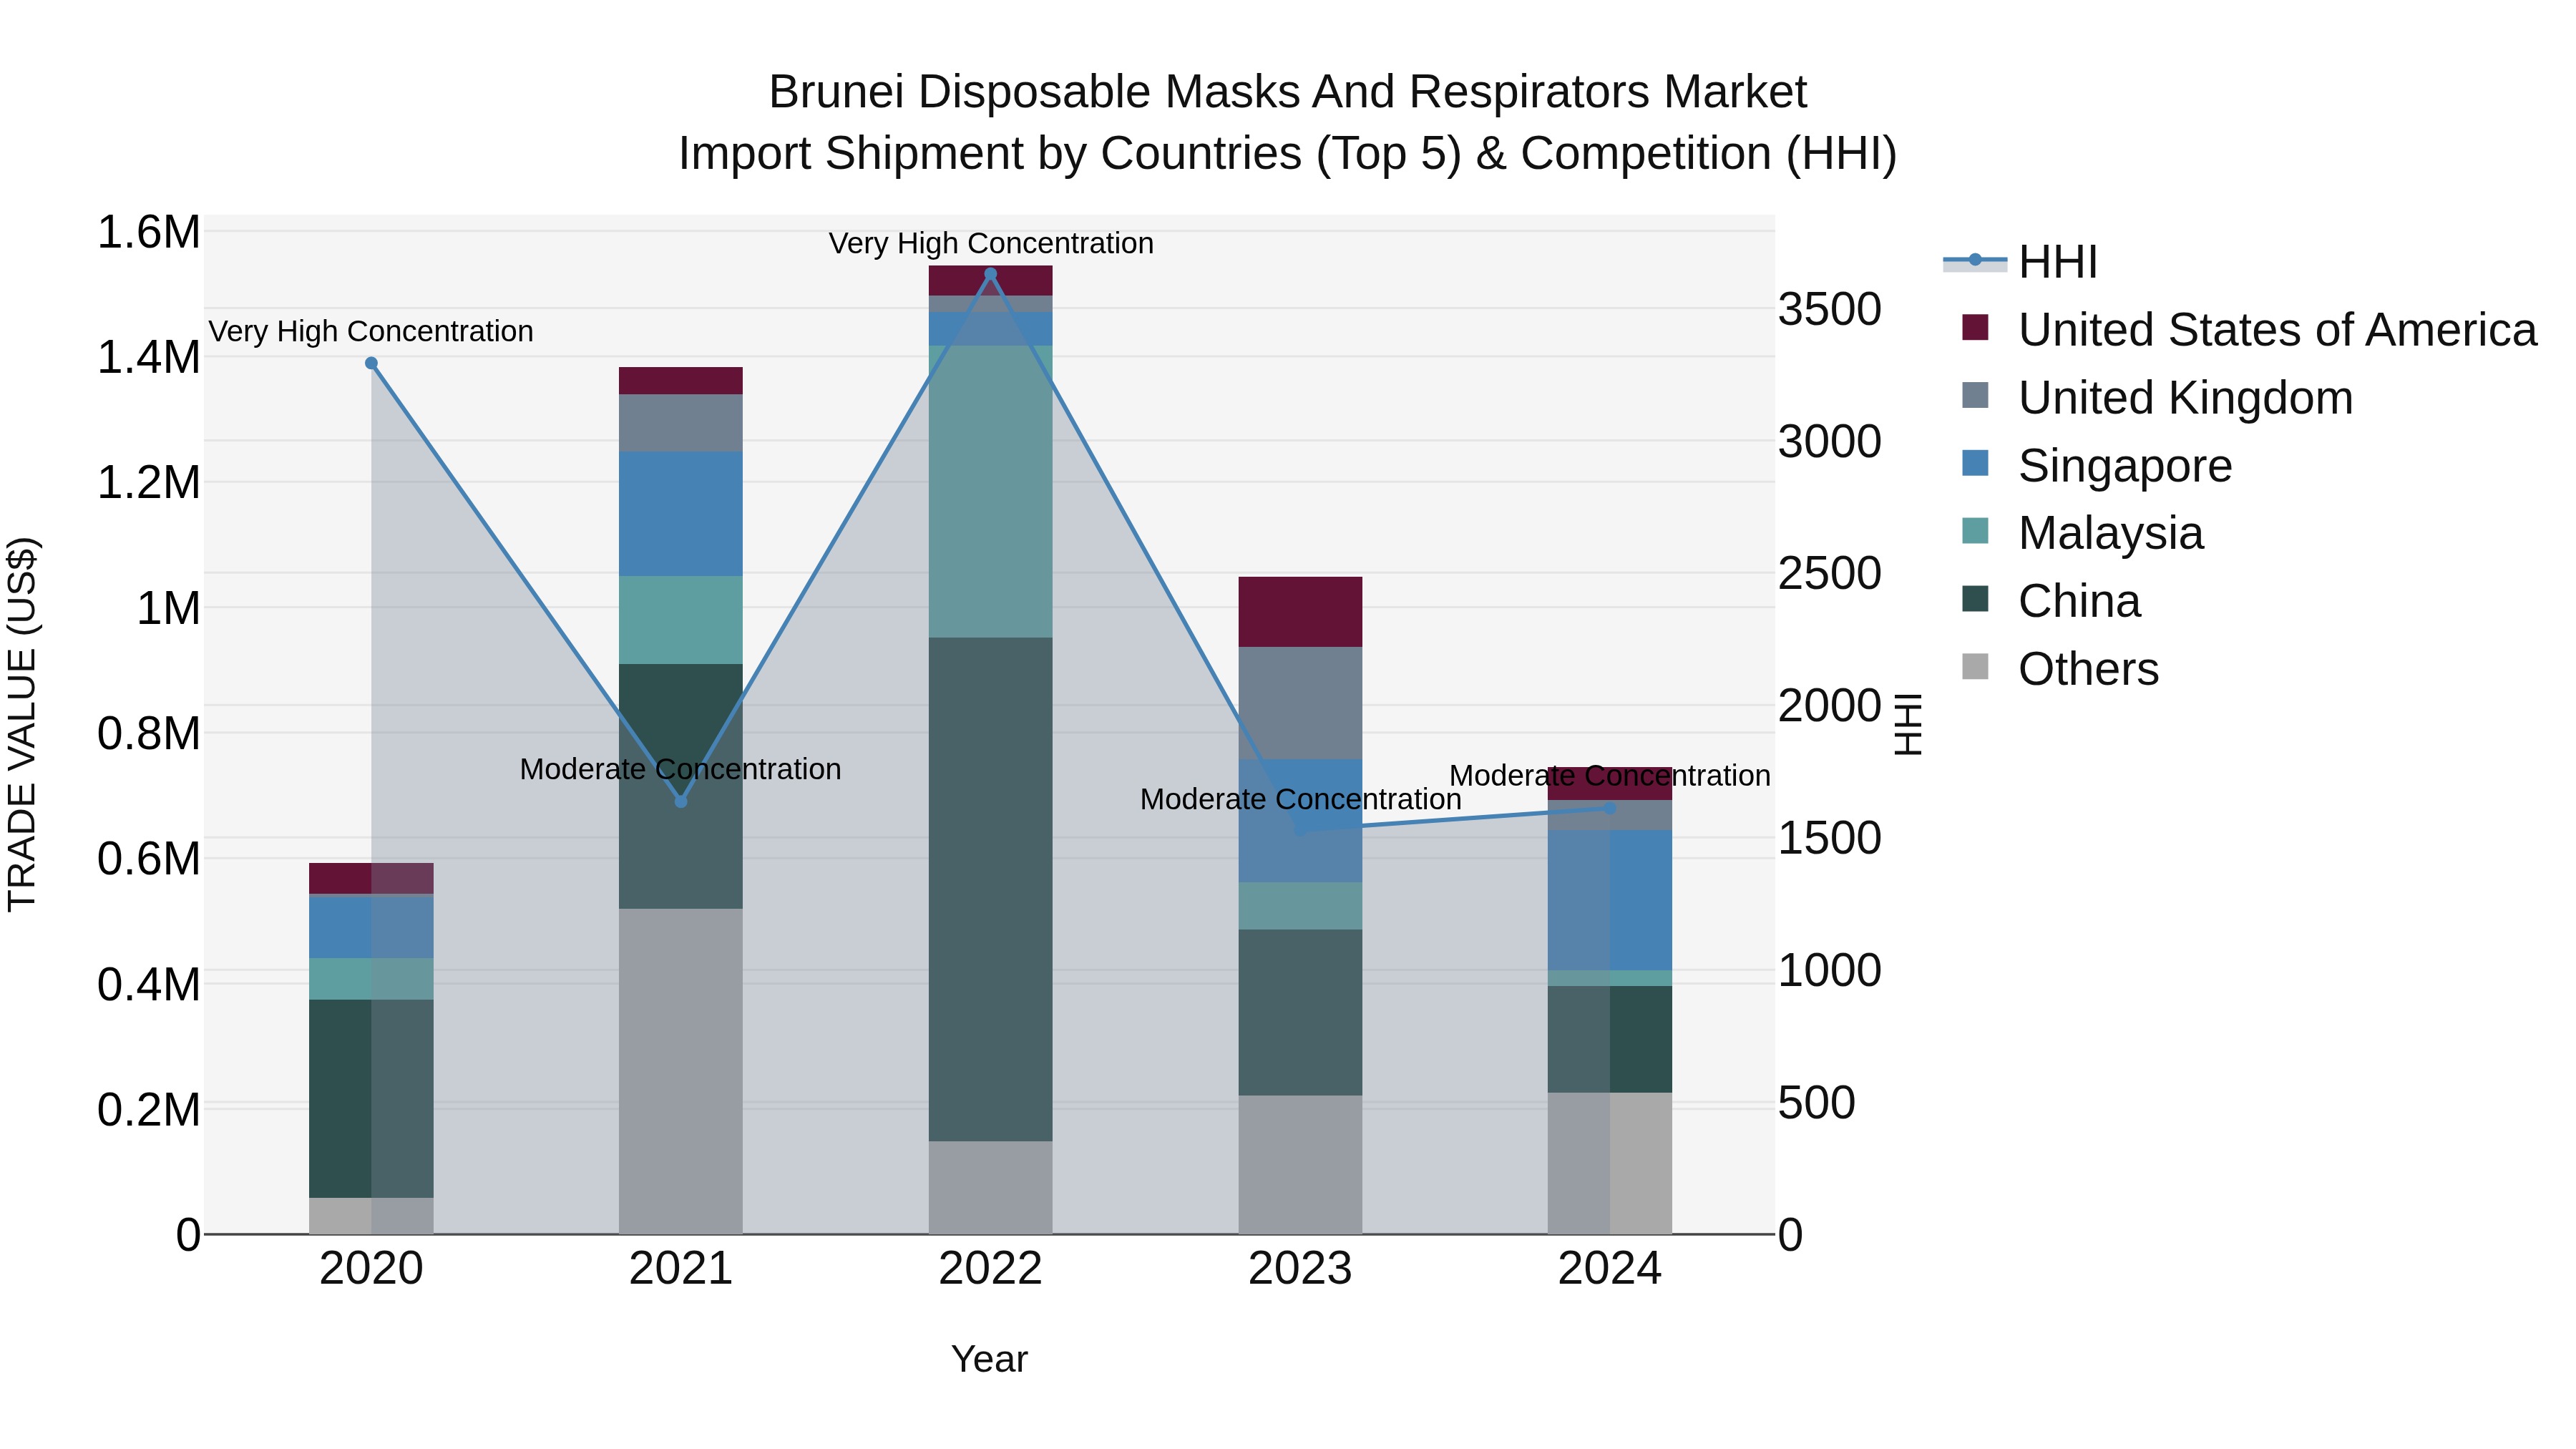Viewport: 2576px width, 1449px height.
Task: Click the 2023 United States bar segment
Action: (1300, 612)
